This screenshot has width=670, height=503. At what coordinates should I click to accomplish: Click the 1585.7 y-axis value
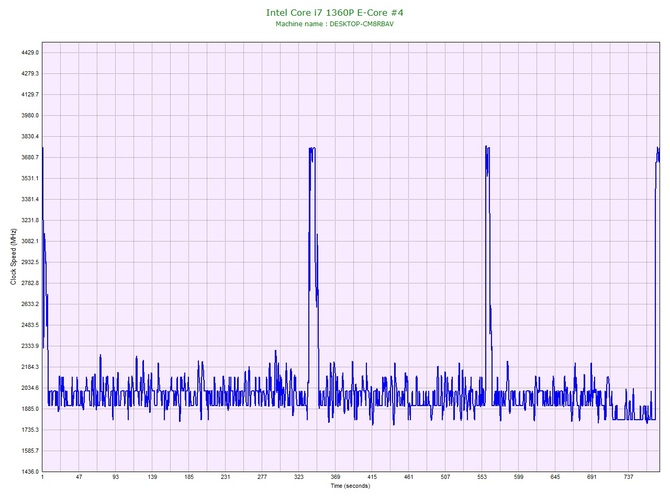point(30,450)
